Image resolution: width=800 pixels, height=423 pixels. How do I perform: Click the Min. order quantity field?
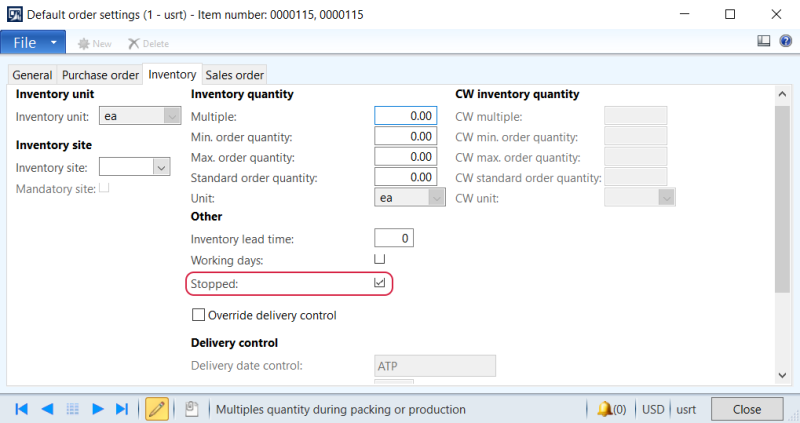coord(406,136)
